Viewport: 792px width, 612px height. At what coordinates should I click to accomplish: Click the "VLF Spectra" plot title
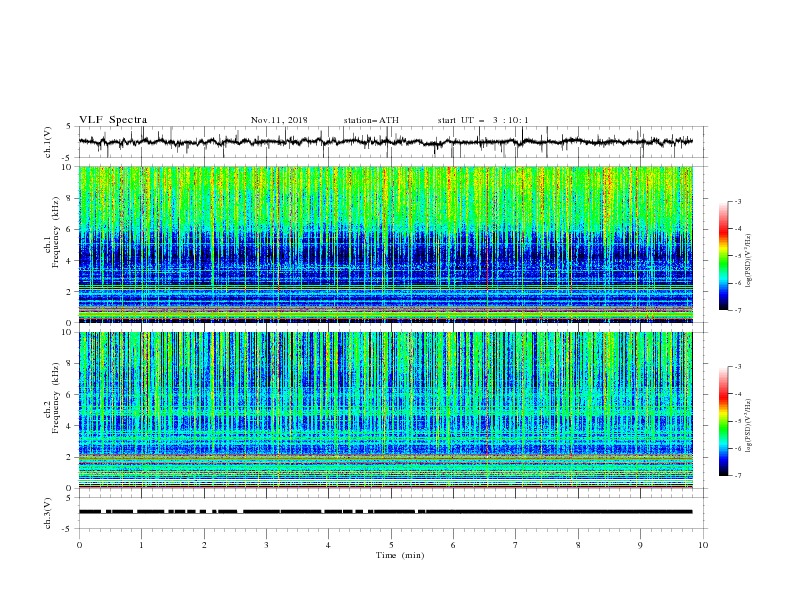click(113, 120)
